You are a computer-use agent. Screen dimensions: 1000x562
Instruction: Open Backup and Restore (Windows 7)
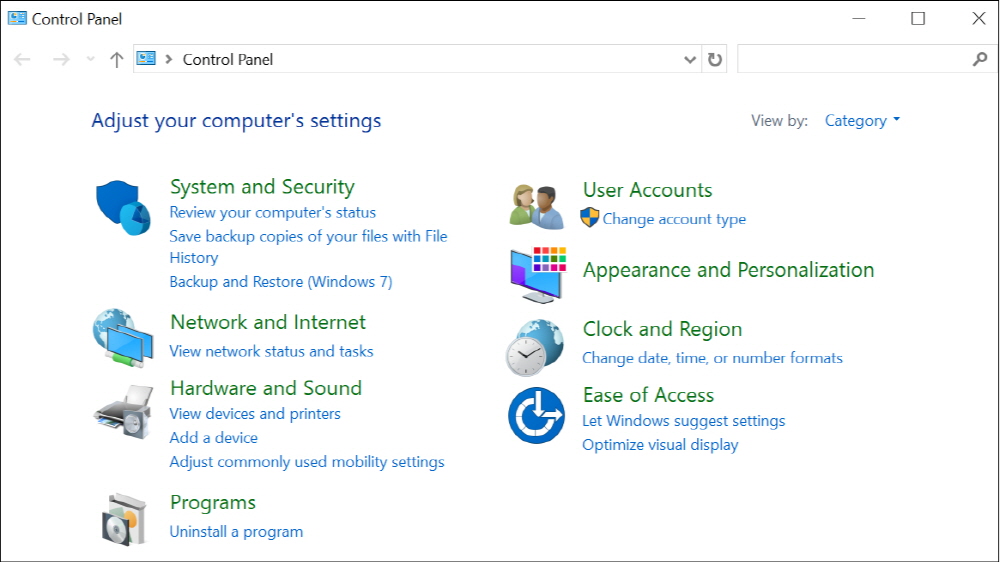pyautogui.click(x=281, y=282)
